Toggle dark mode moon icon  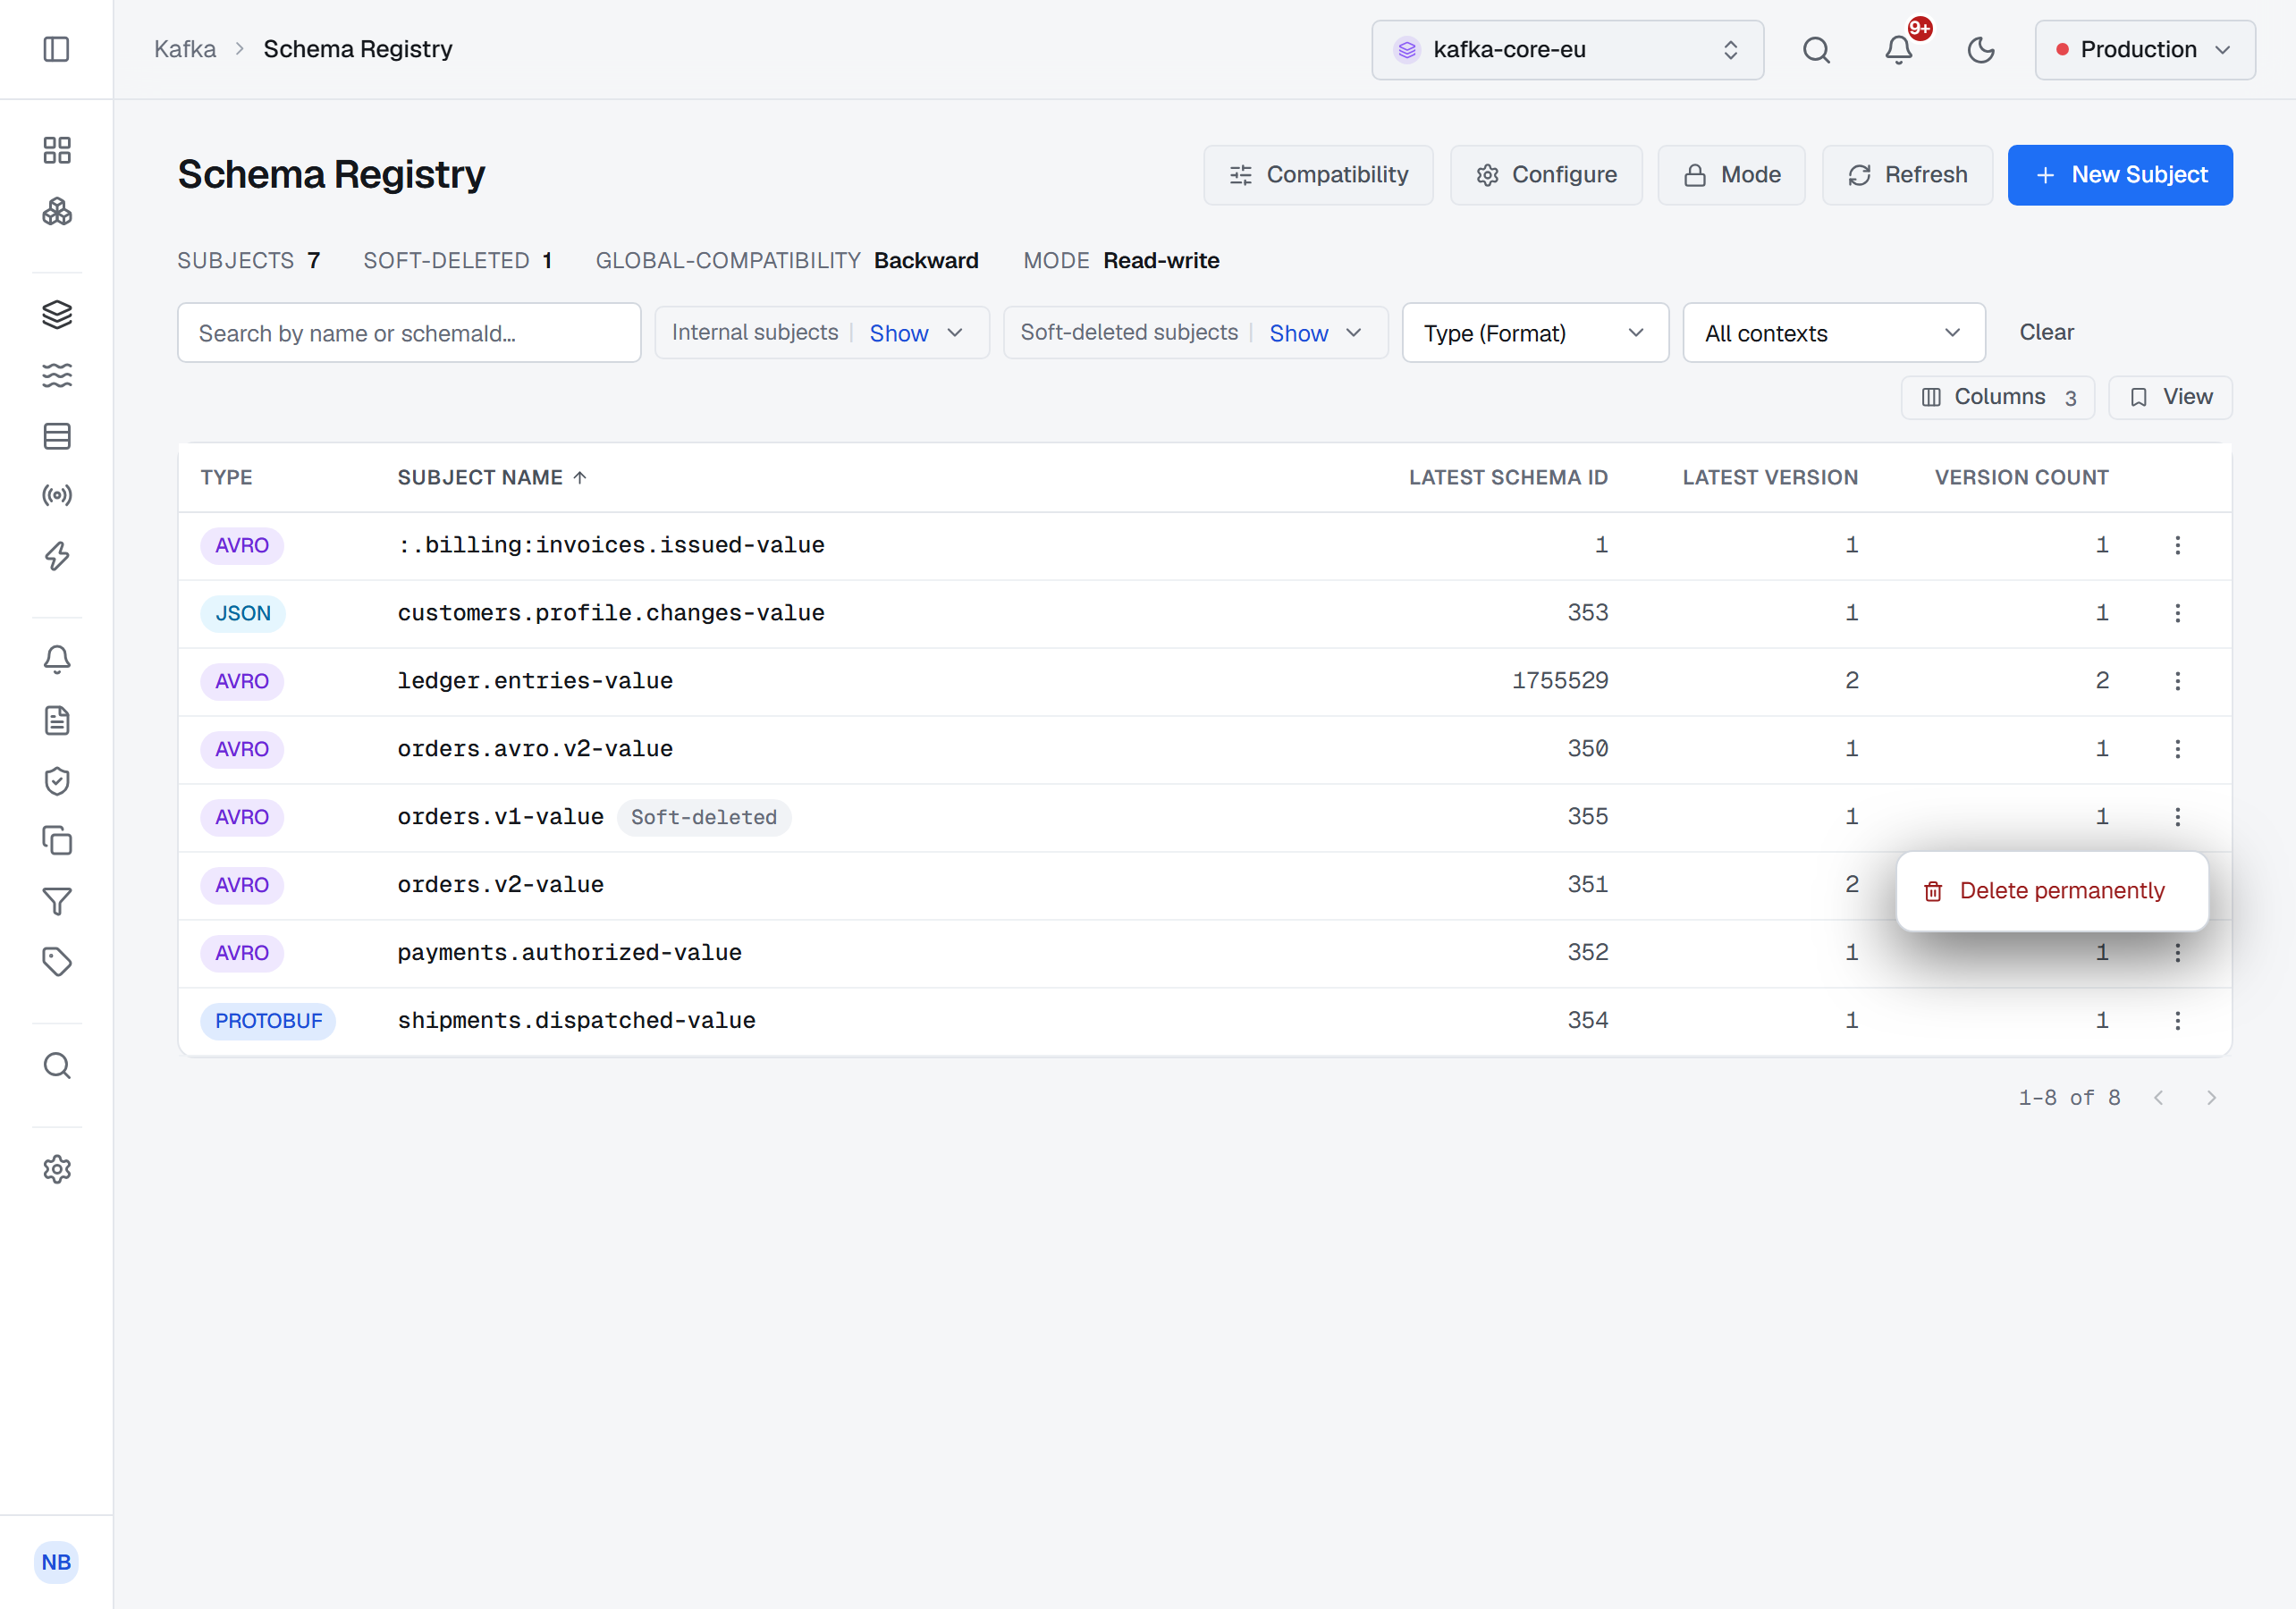(x=1980, y=49)
